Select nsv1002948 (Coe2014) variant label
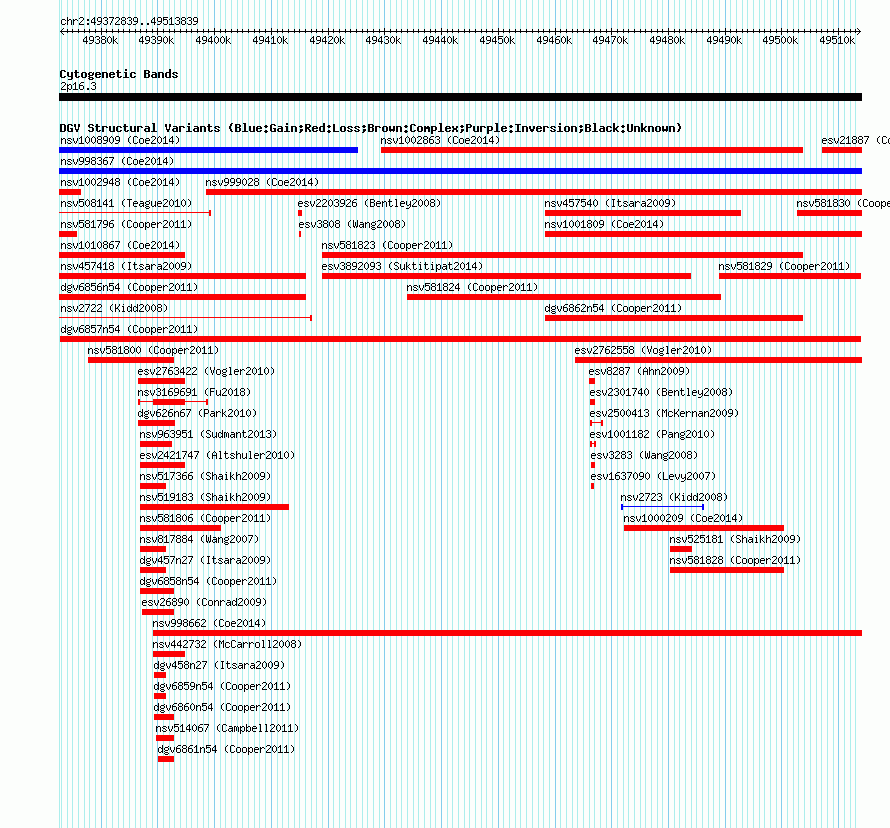 click(x=120, y=182)
